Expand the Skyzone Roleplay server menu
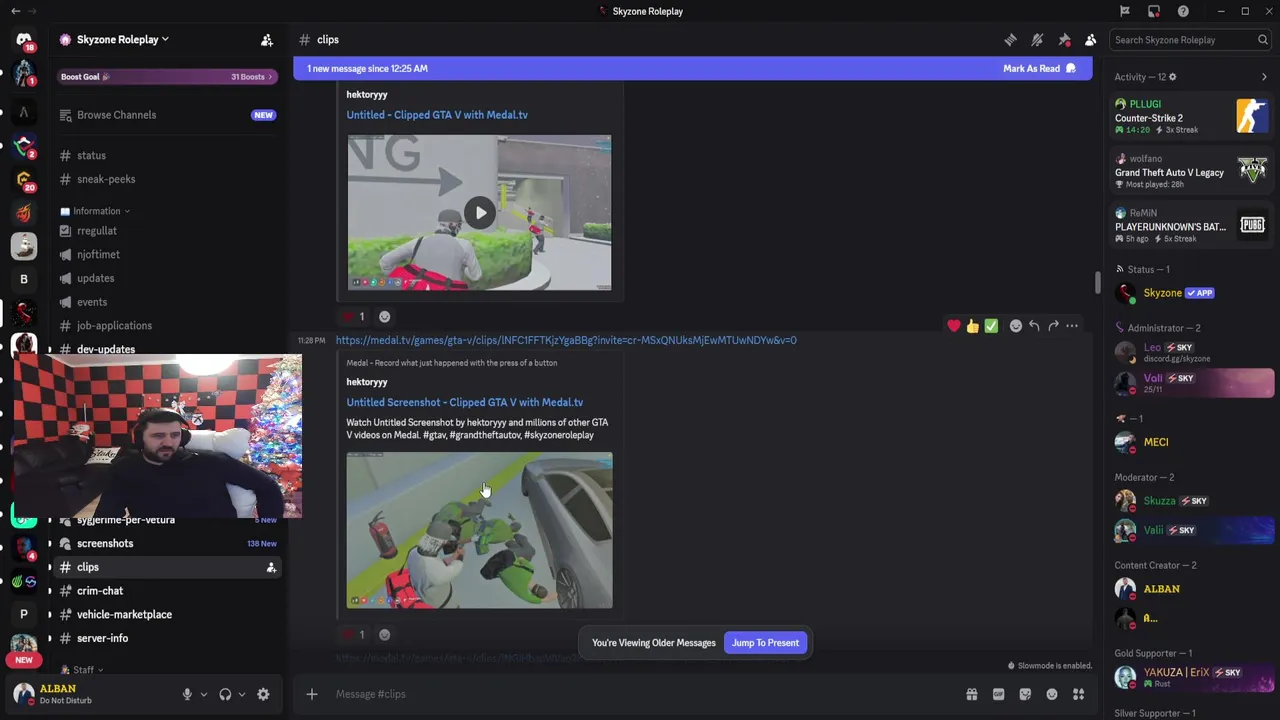This screenshot has width=1280, height=720. (x=122, y=39)
